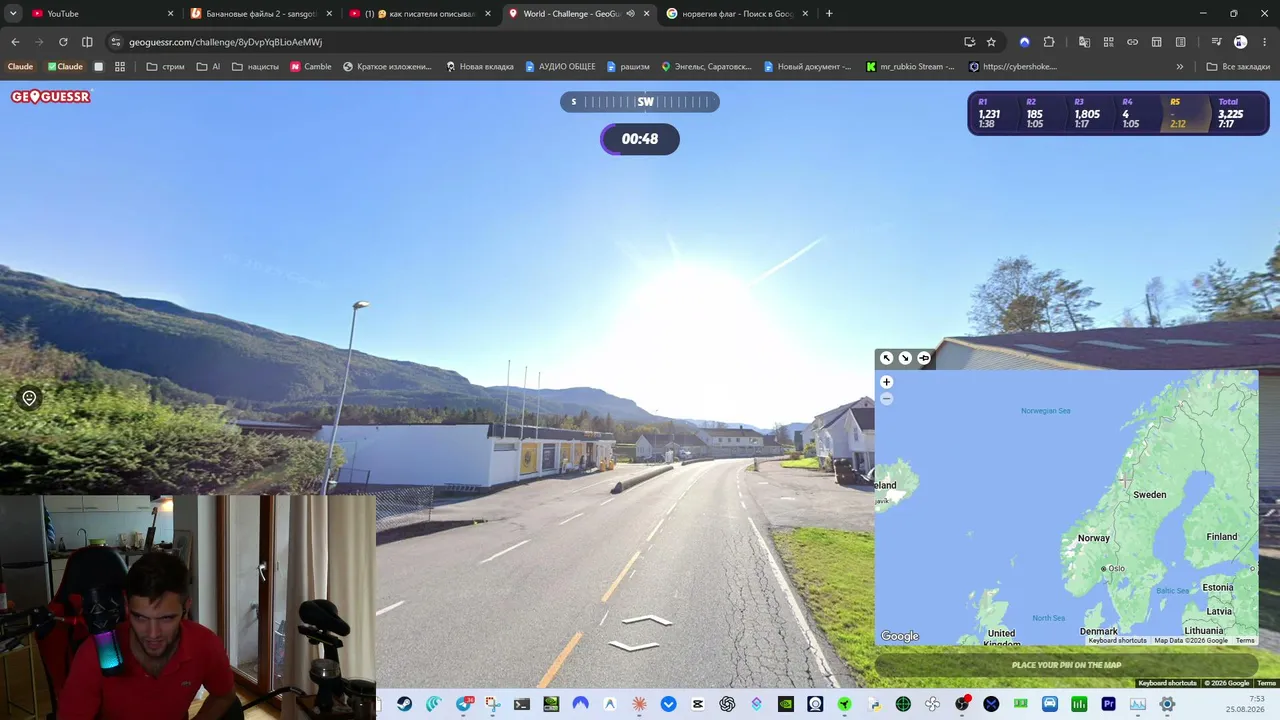1280x720 pixels.
Task: Open ChatGPT from the taskbar
Action: tap(727, 704)
